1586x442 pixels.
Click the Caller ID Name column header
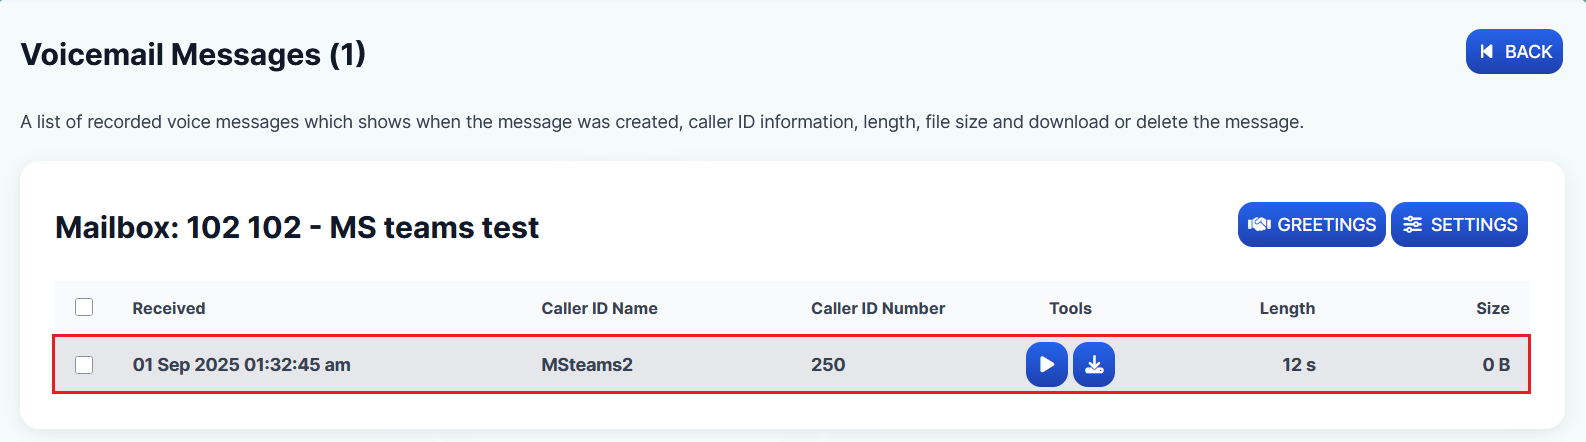pos(599,308)
